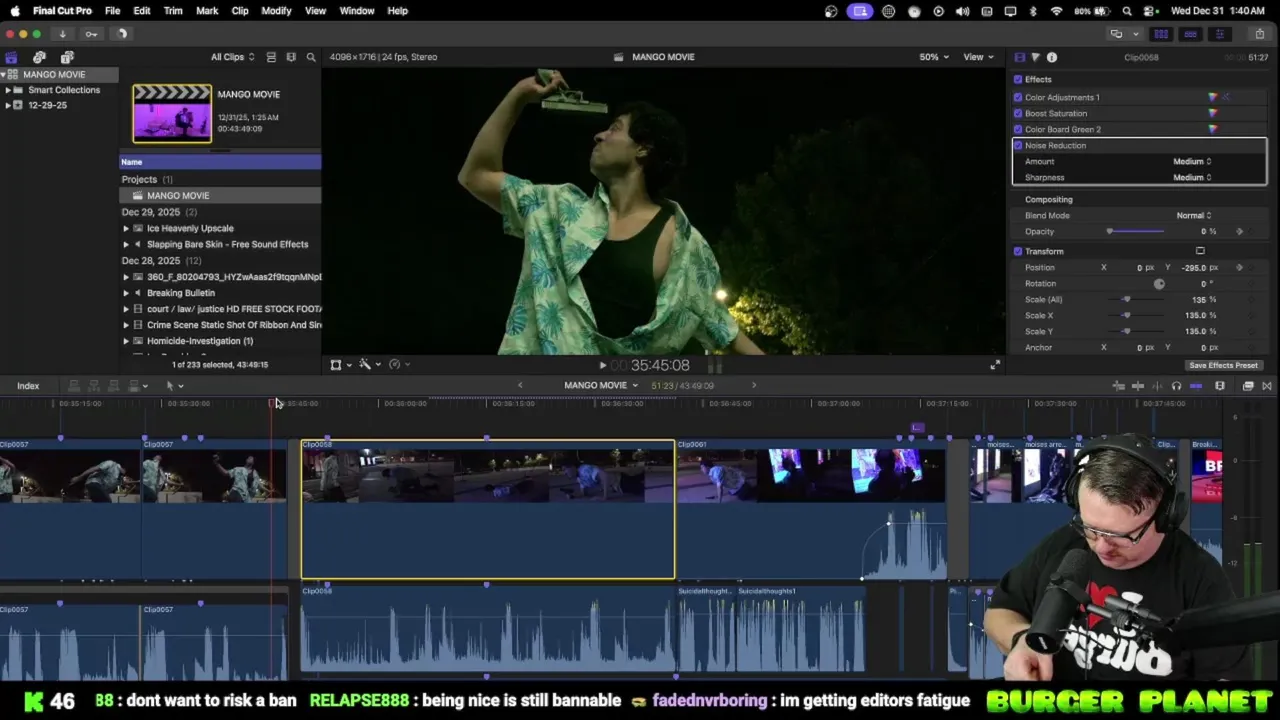This screenshot has width=1280, height=720.
Task: Click the Opacity slider in inspector
Action: [x=1135, y=231]
